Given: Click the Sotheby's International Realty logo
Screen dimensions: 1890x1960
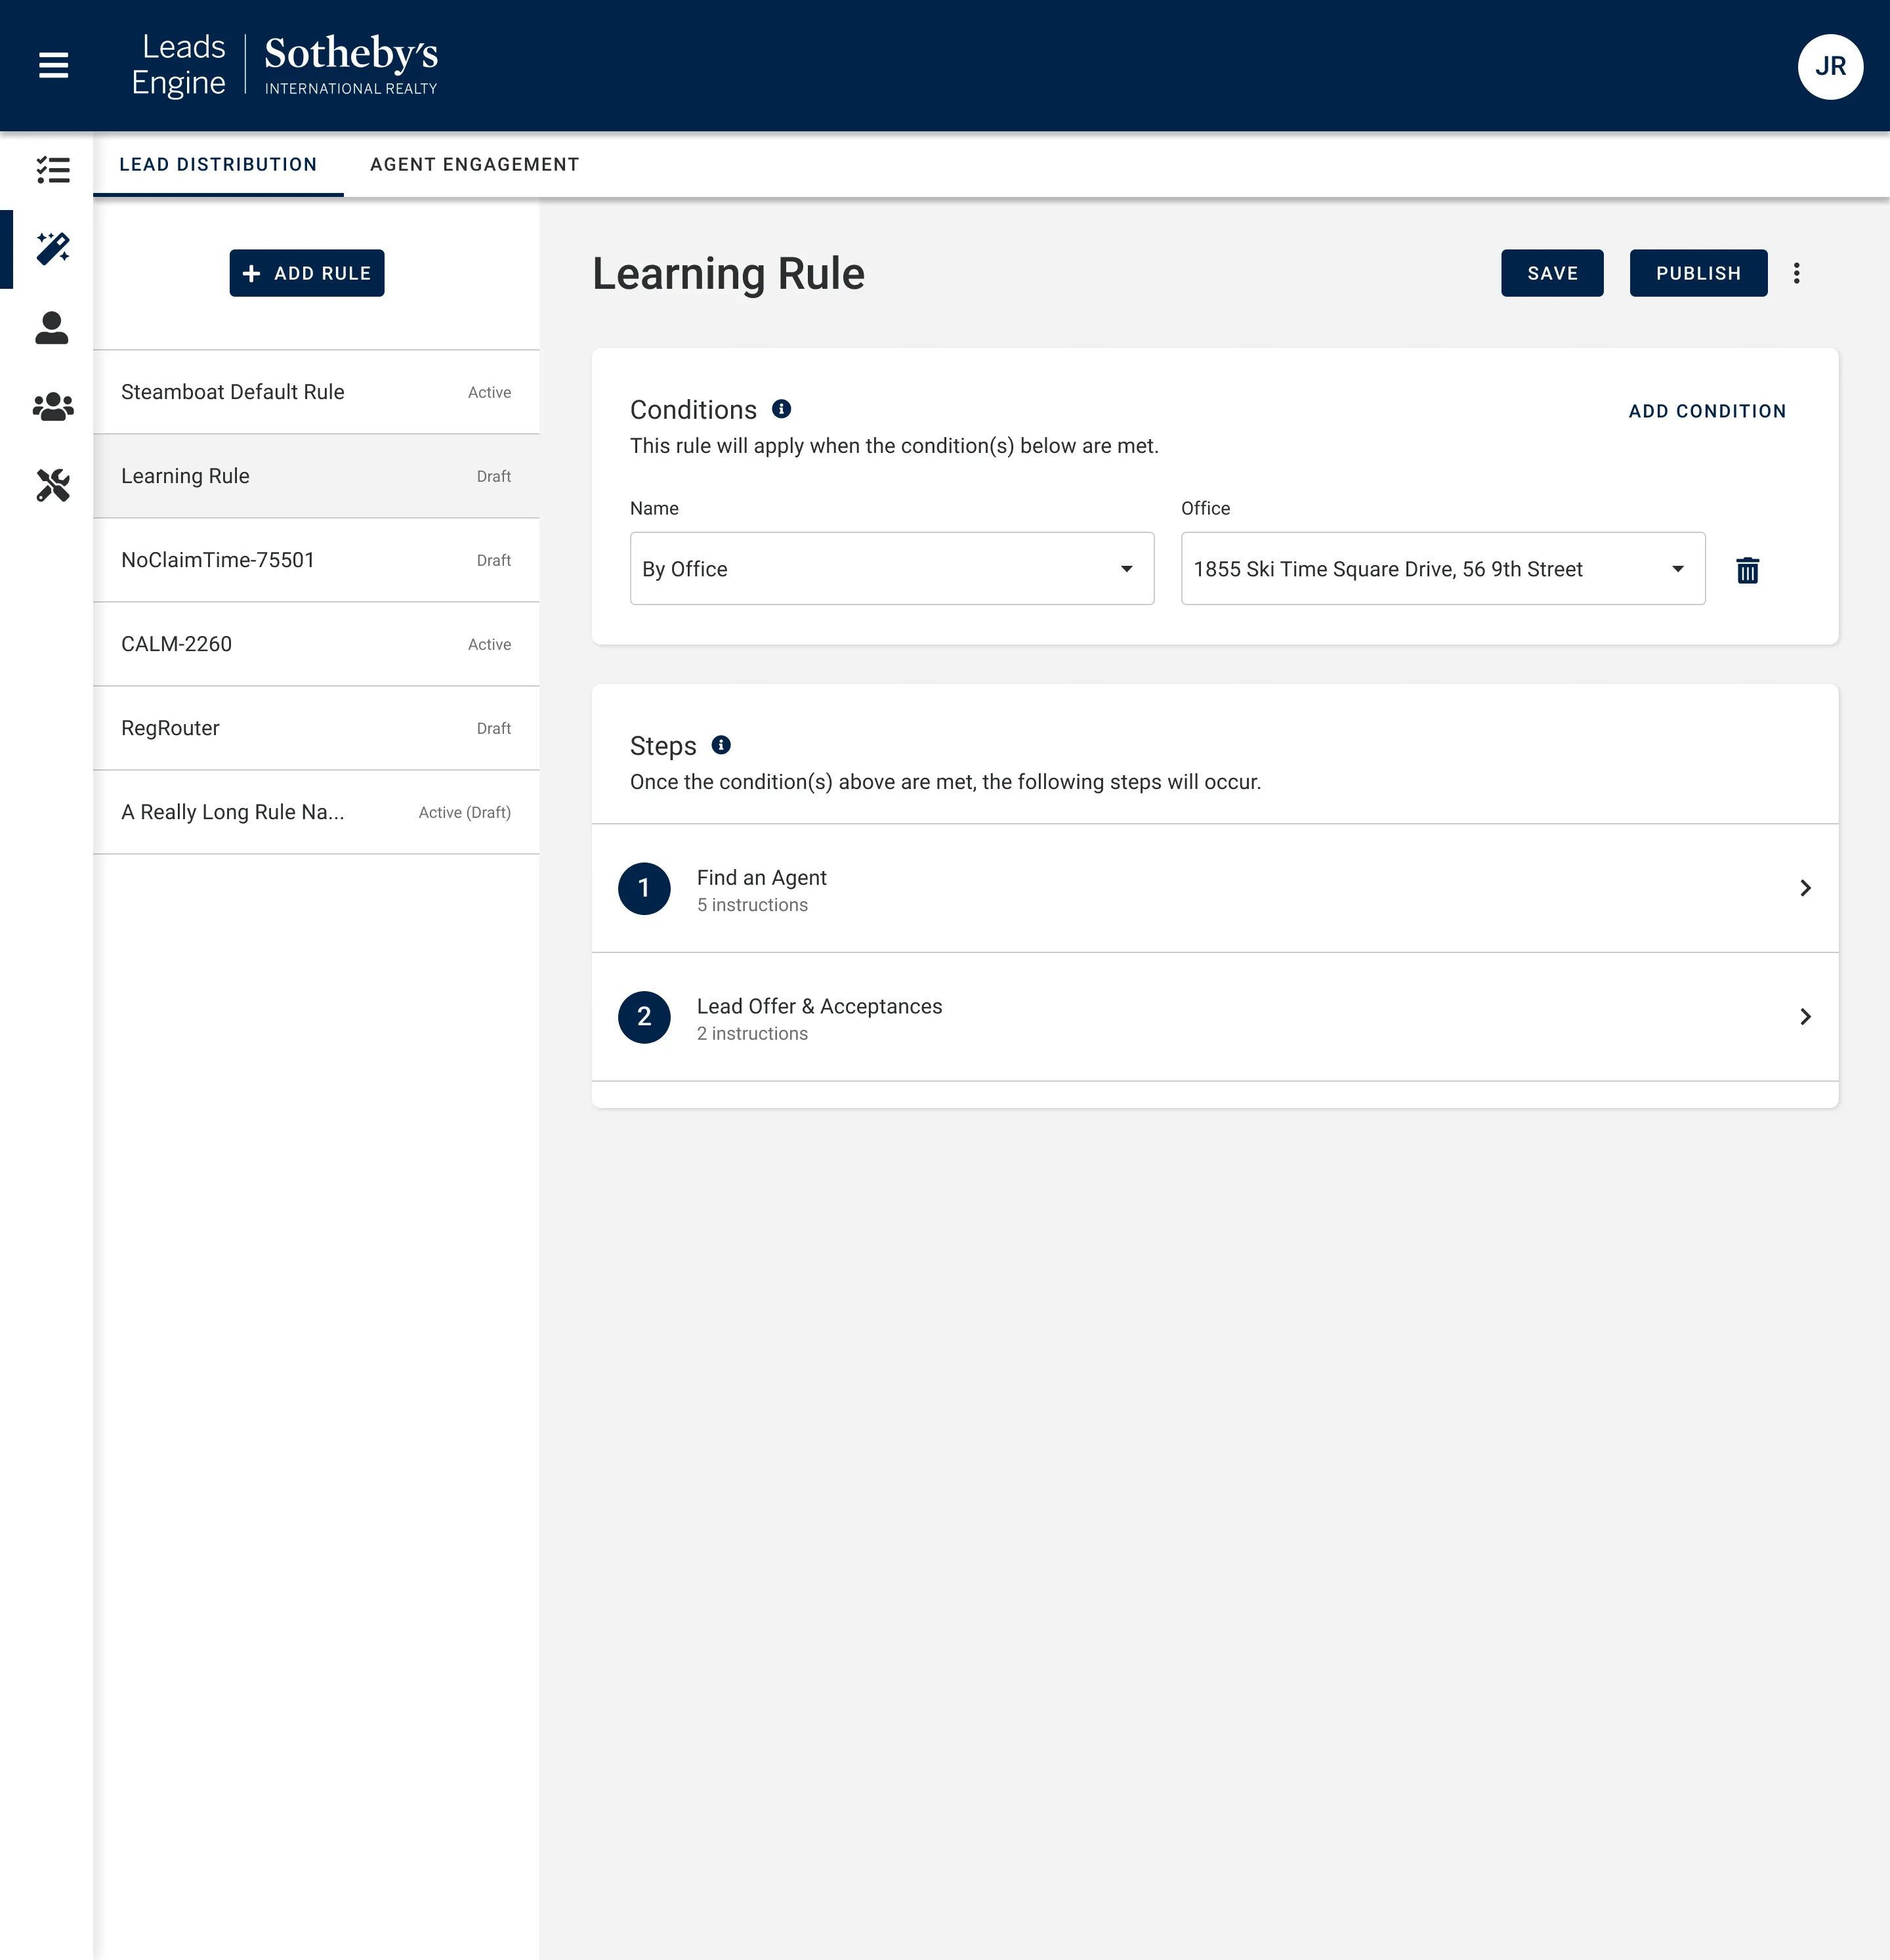Looking at the screenshot, I should [351, 66].
